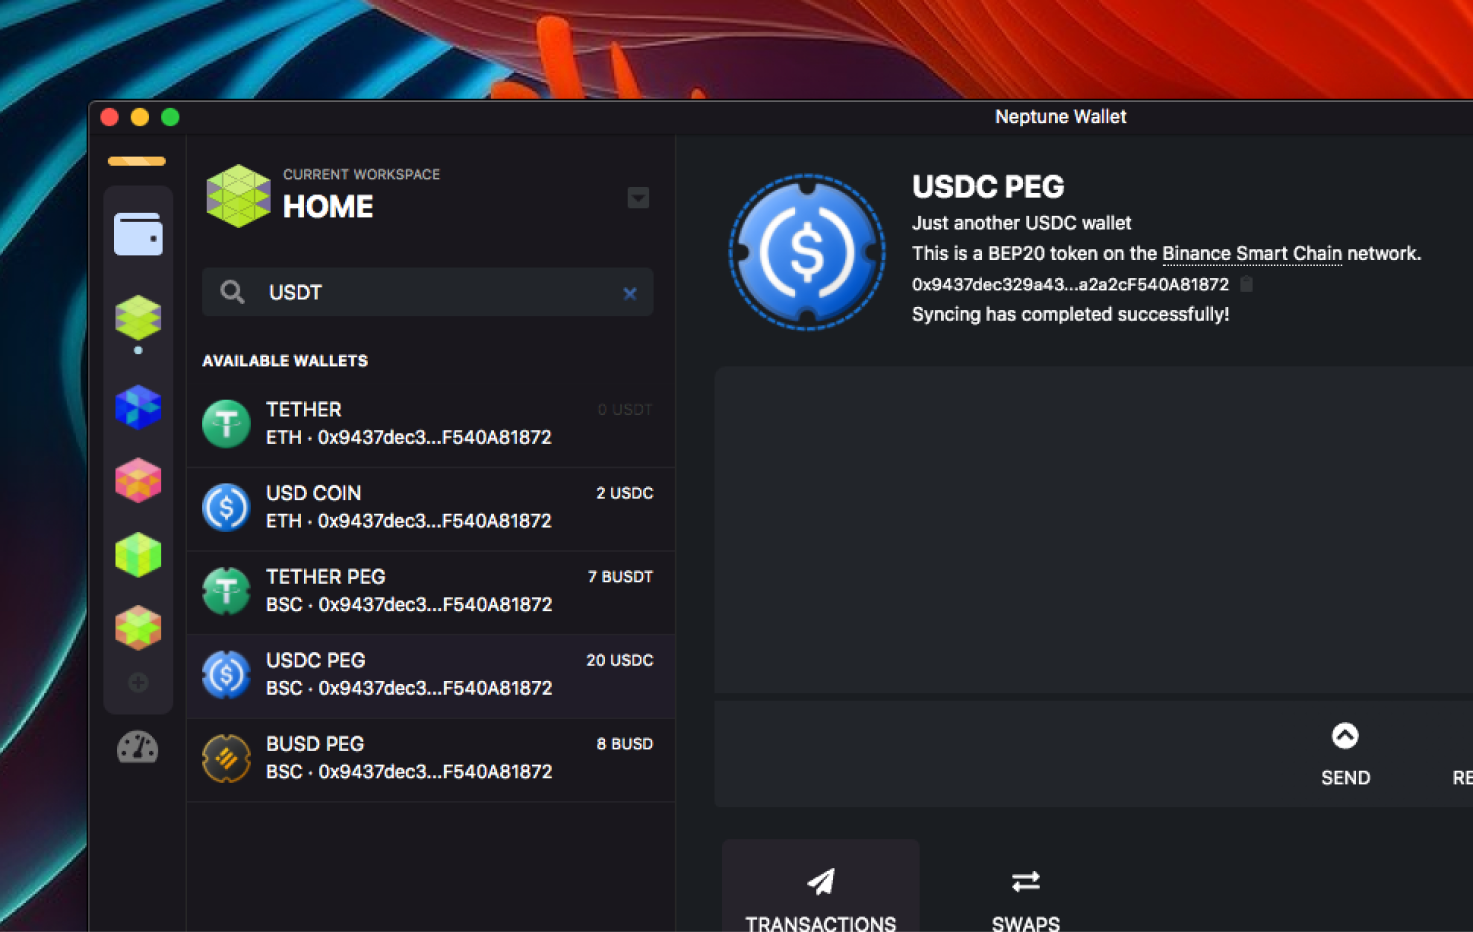Image resolution: width=1473 pixels, height=932 pixels.
Task: Expand the current workspace dropdown
Action: (x=638, y=198)
